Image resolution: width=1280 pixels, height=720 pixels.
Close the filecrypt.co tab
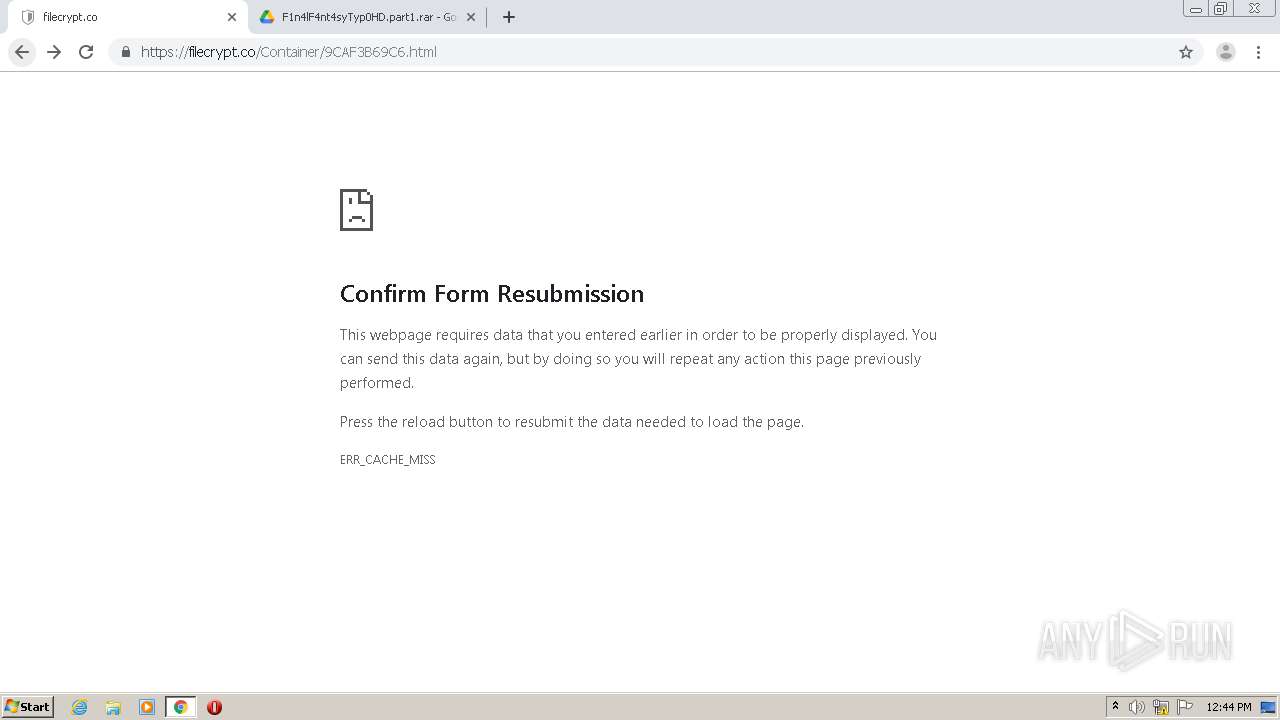coord(232,17)
